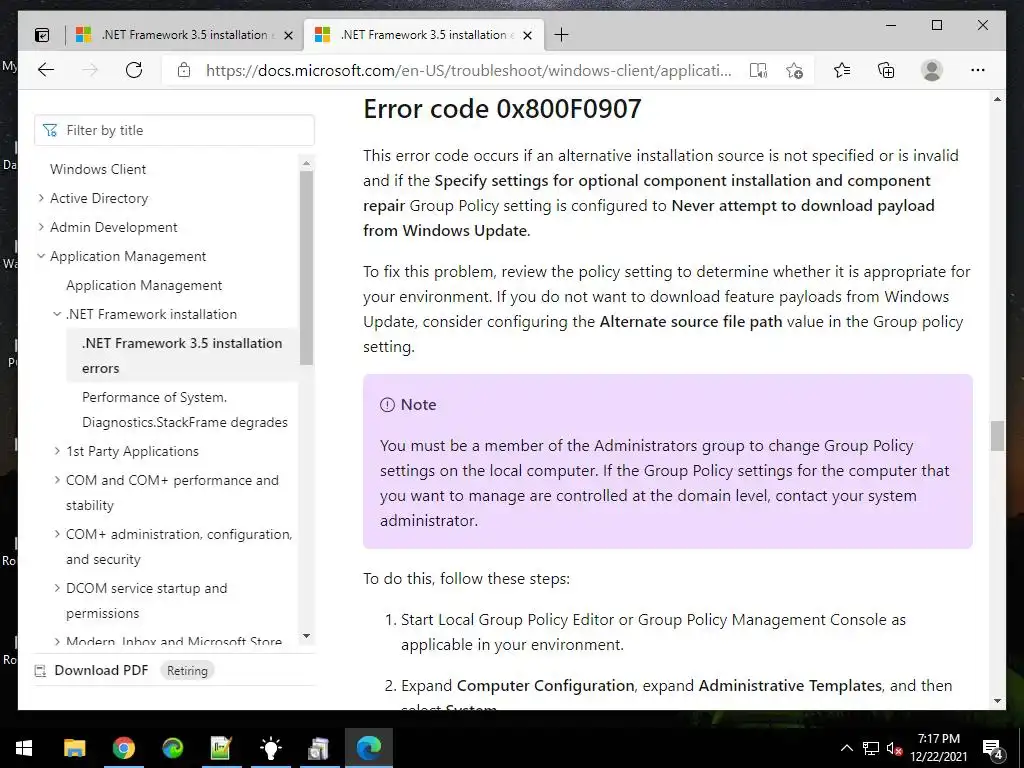Launch Google Chrome from taskbar
Viewport: 1024px width, 768px height.
[x=123, y=748]
